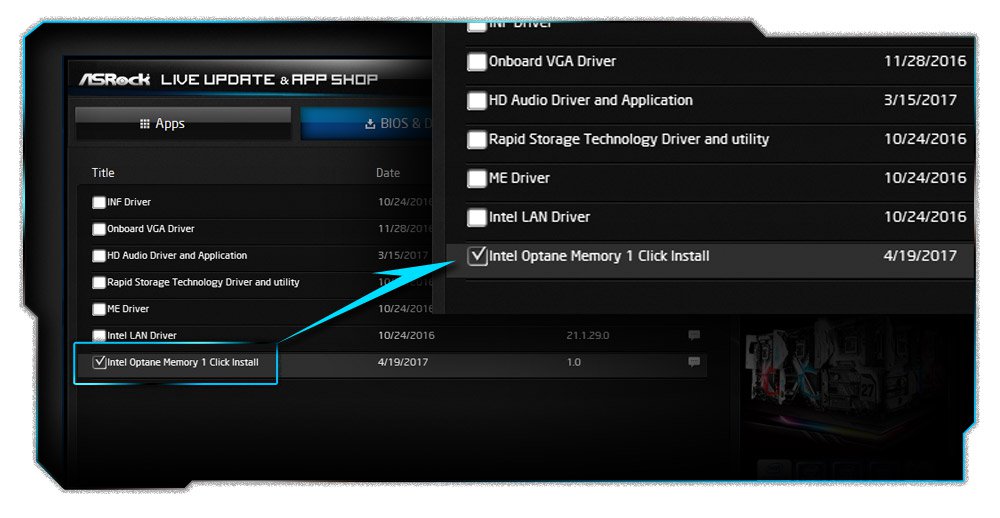Click the download icon on BIOS & Drivers tab

(370, 124)
